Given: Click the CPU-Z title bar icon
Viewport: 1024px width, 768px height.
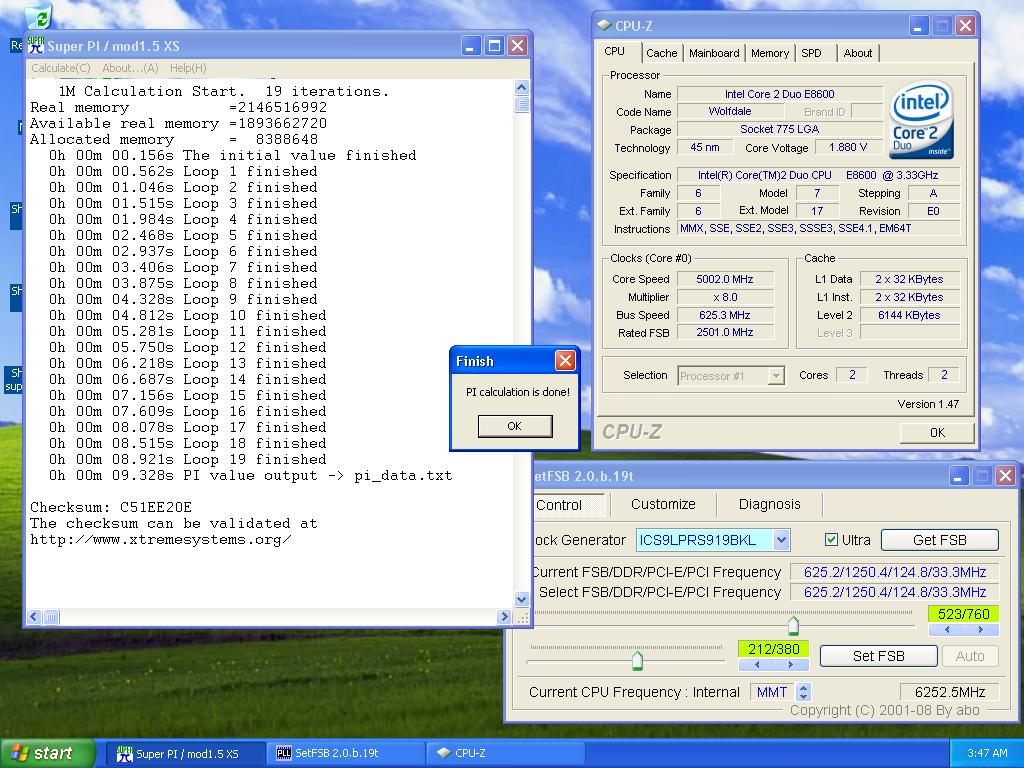Looking at the screenshot, I should click(604, 25).
